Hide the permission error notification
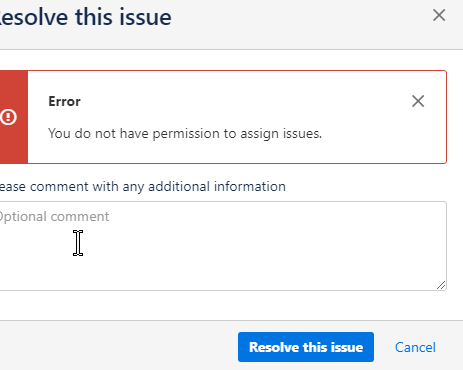 [x=418, y=101]
